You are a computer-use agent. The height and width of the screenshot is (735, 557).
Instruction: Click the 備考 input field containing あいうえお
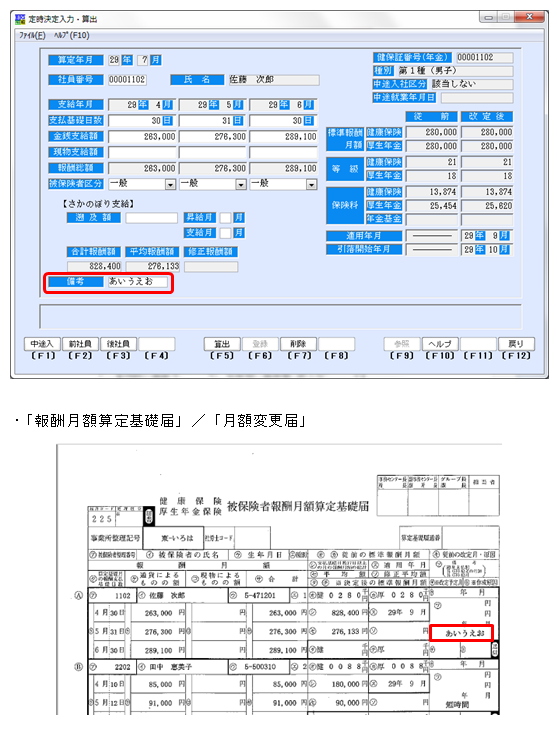(137, 282)
